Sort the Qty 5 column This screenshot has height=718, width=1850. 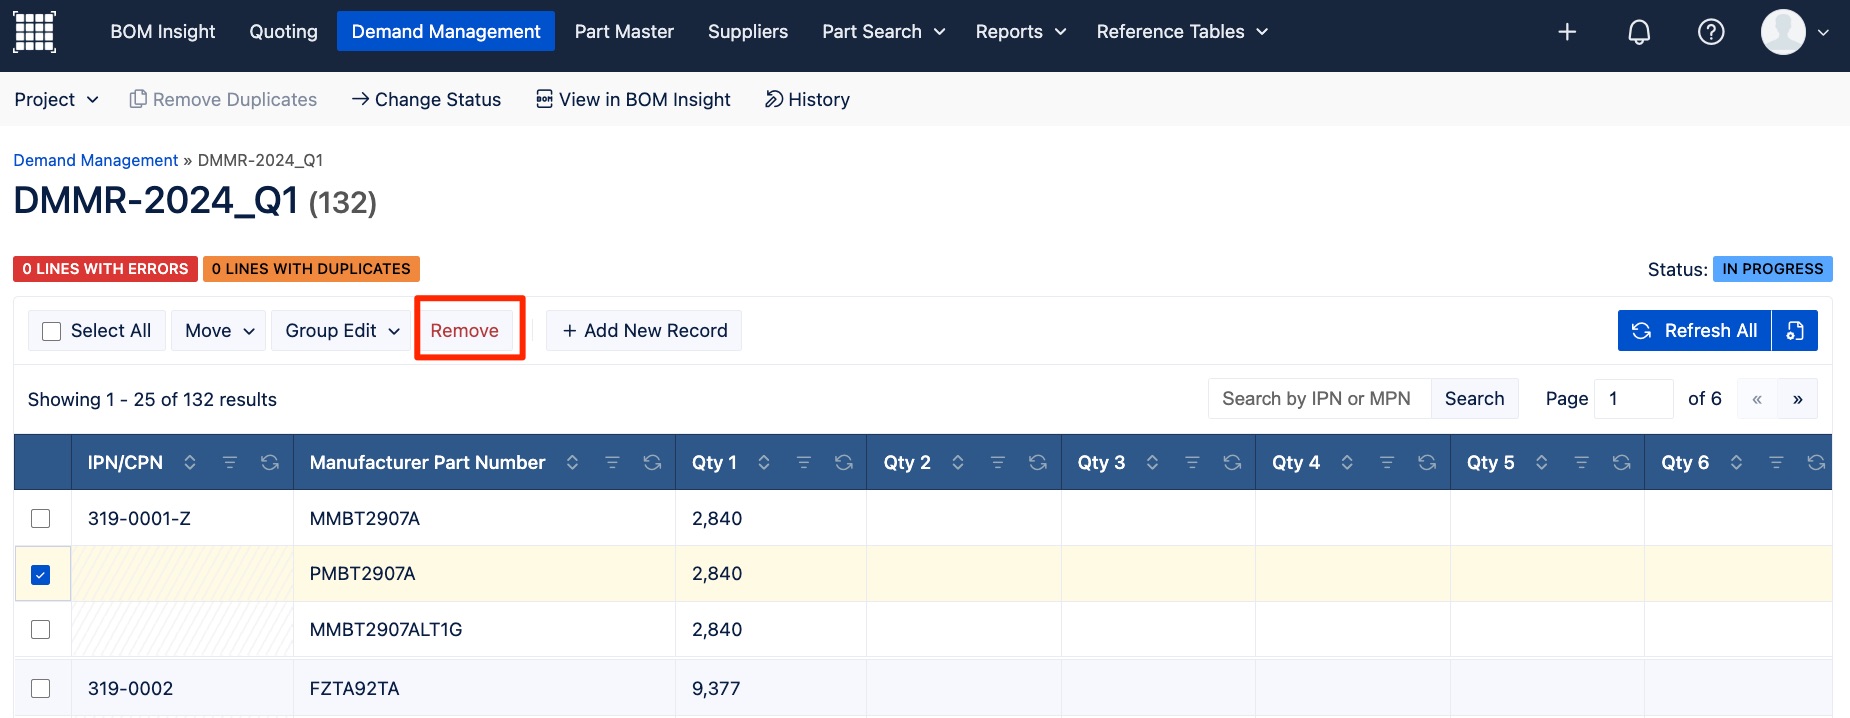point(1541,462)
